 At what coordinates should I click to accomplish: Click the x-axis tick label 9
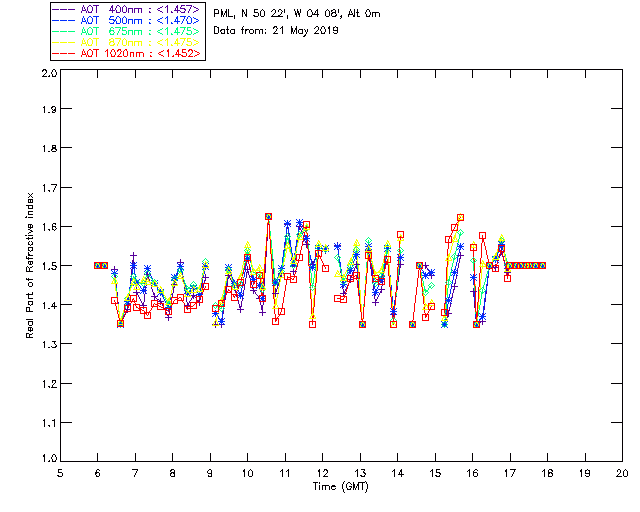[210, 473]
